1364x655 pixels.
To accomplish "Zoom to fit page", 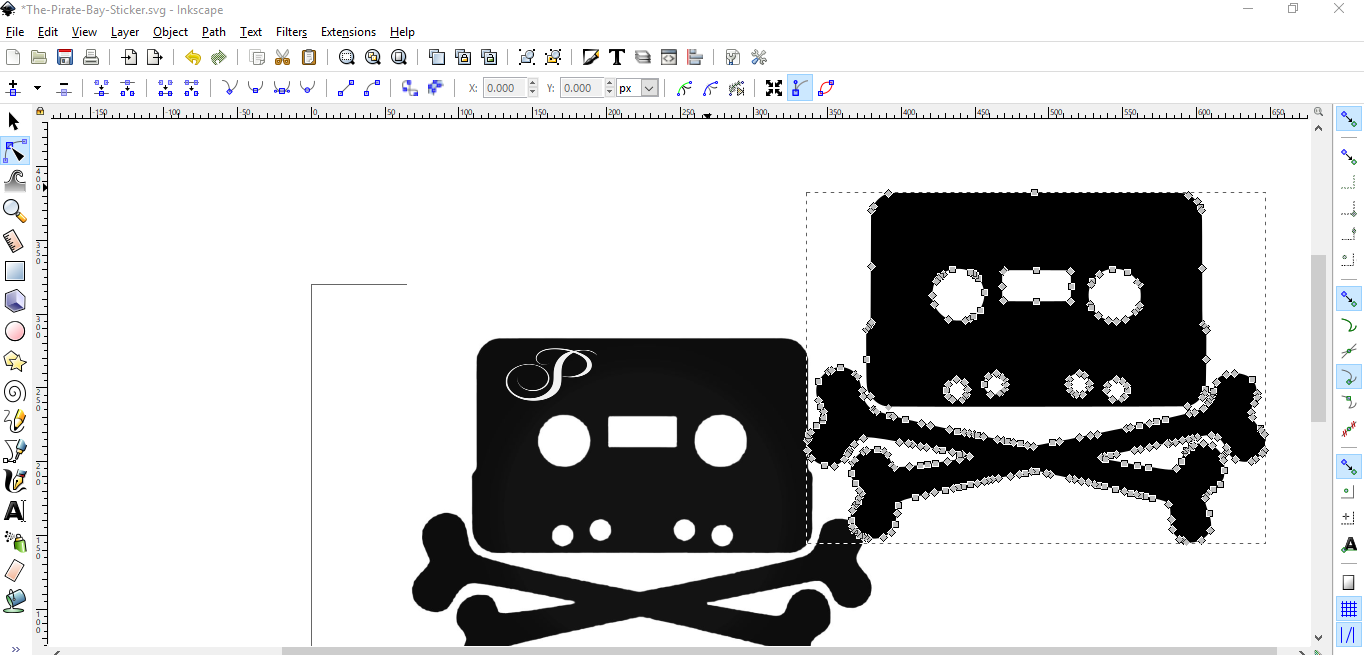I will (x=399, y=57).
